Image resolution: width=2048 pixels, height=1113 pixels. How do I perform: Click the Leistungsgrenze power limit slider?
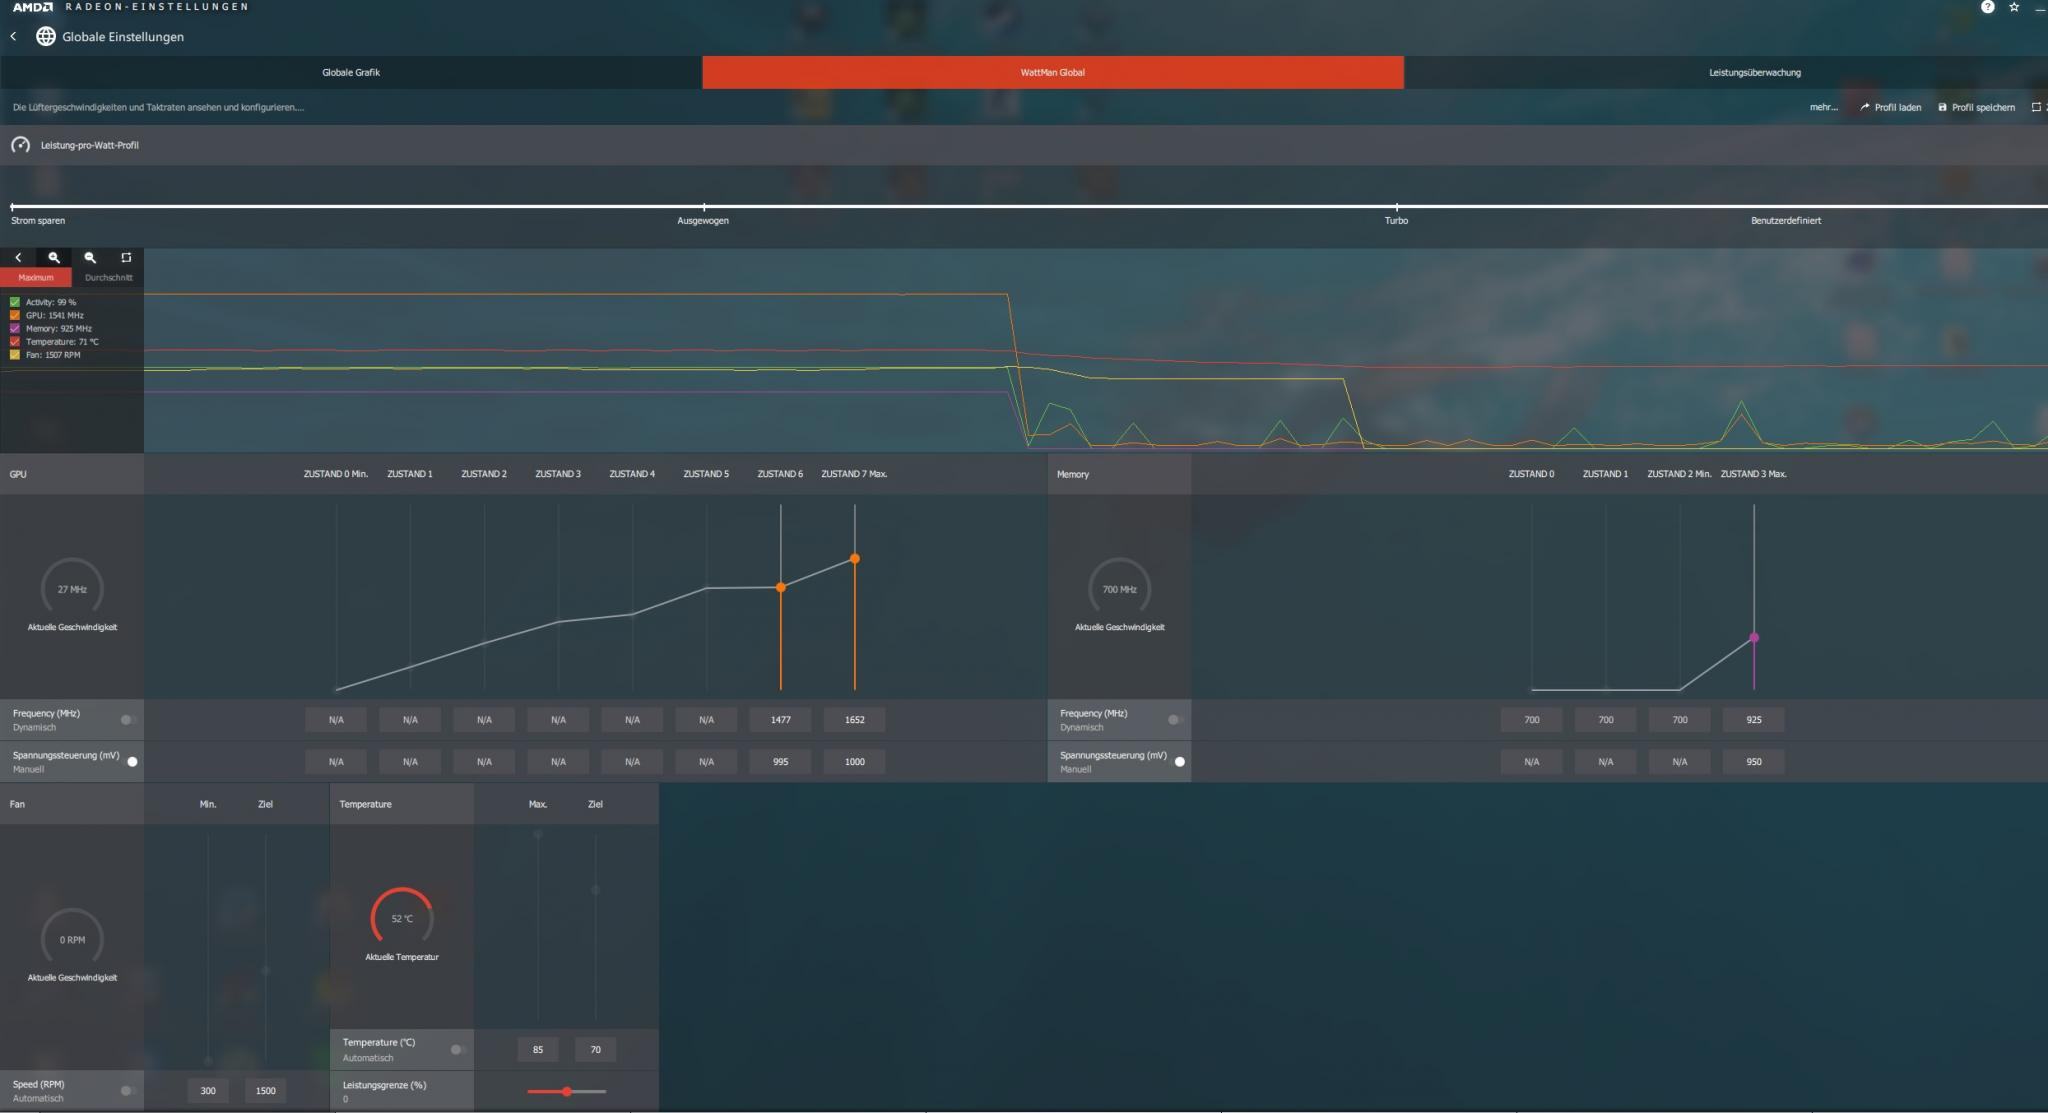coord(567,1091)
